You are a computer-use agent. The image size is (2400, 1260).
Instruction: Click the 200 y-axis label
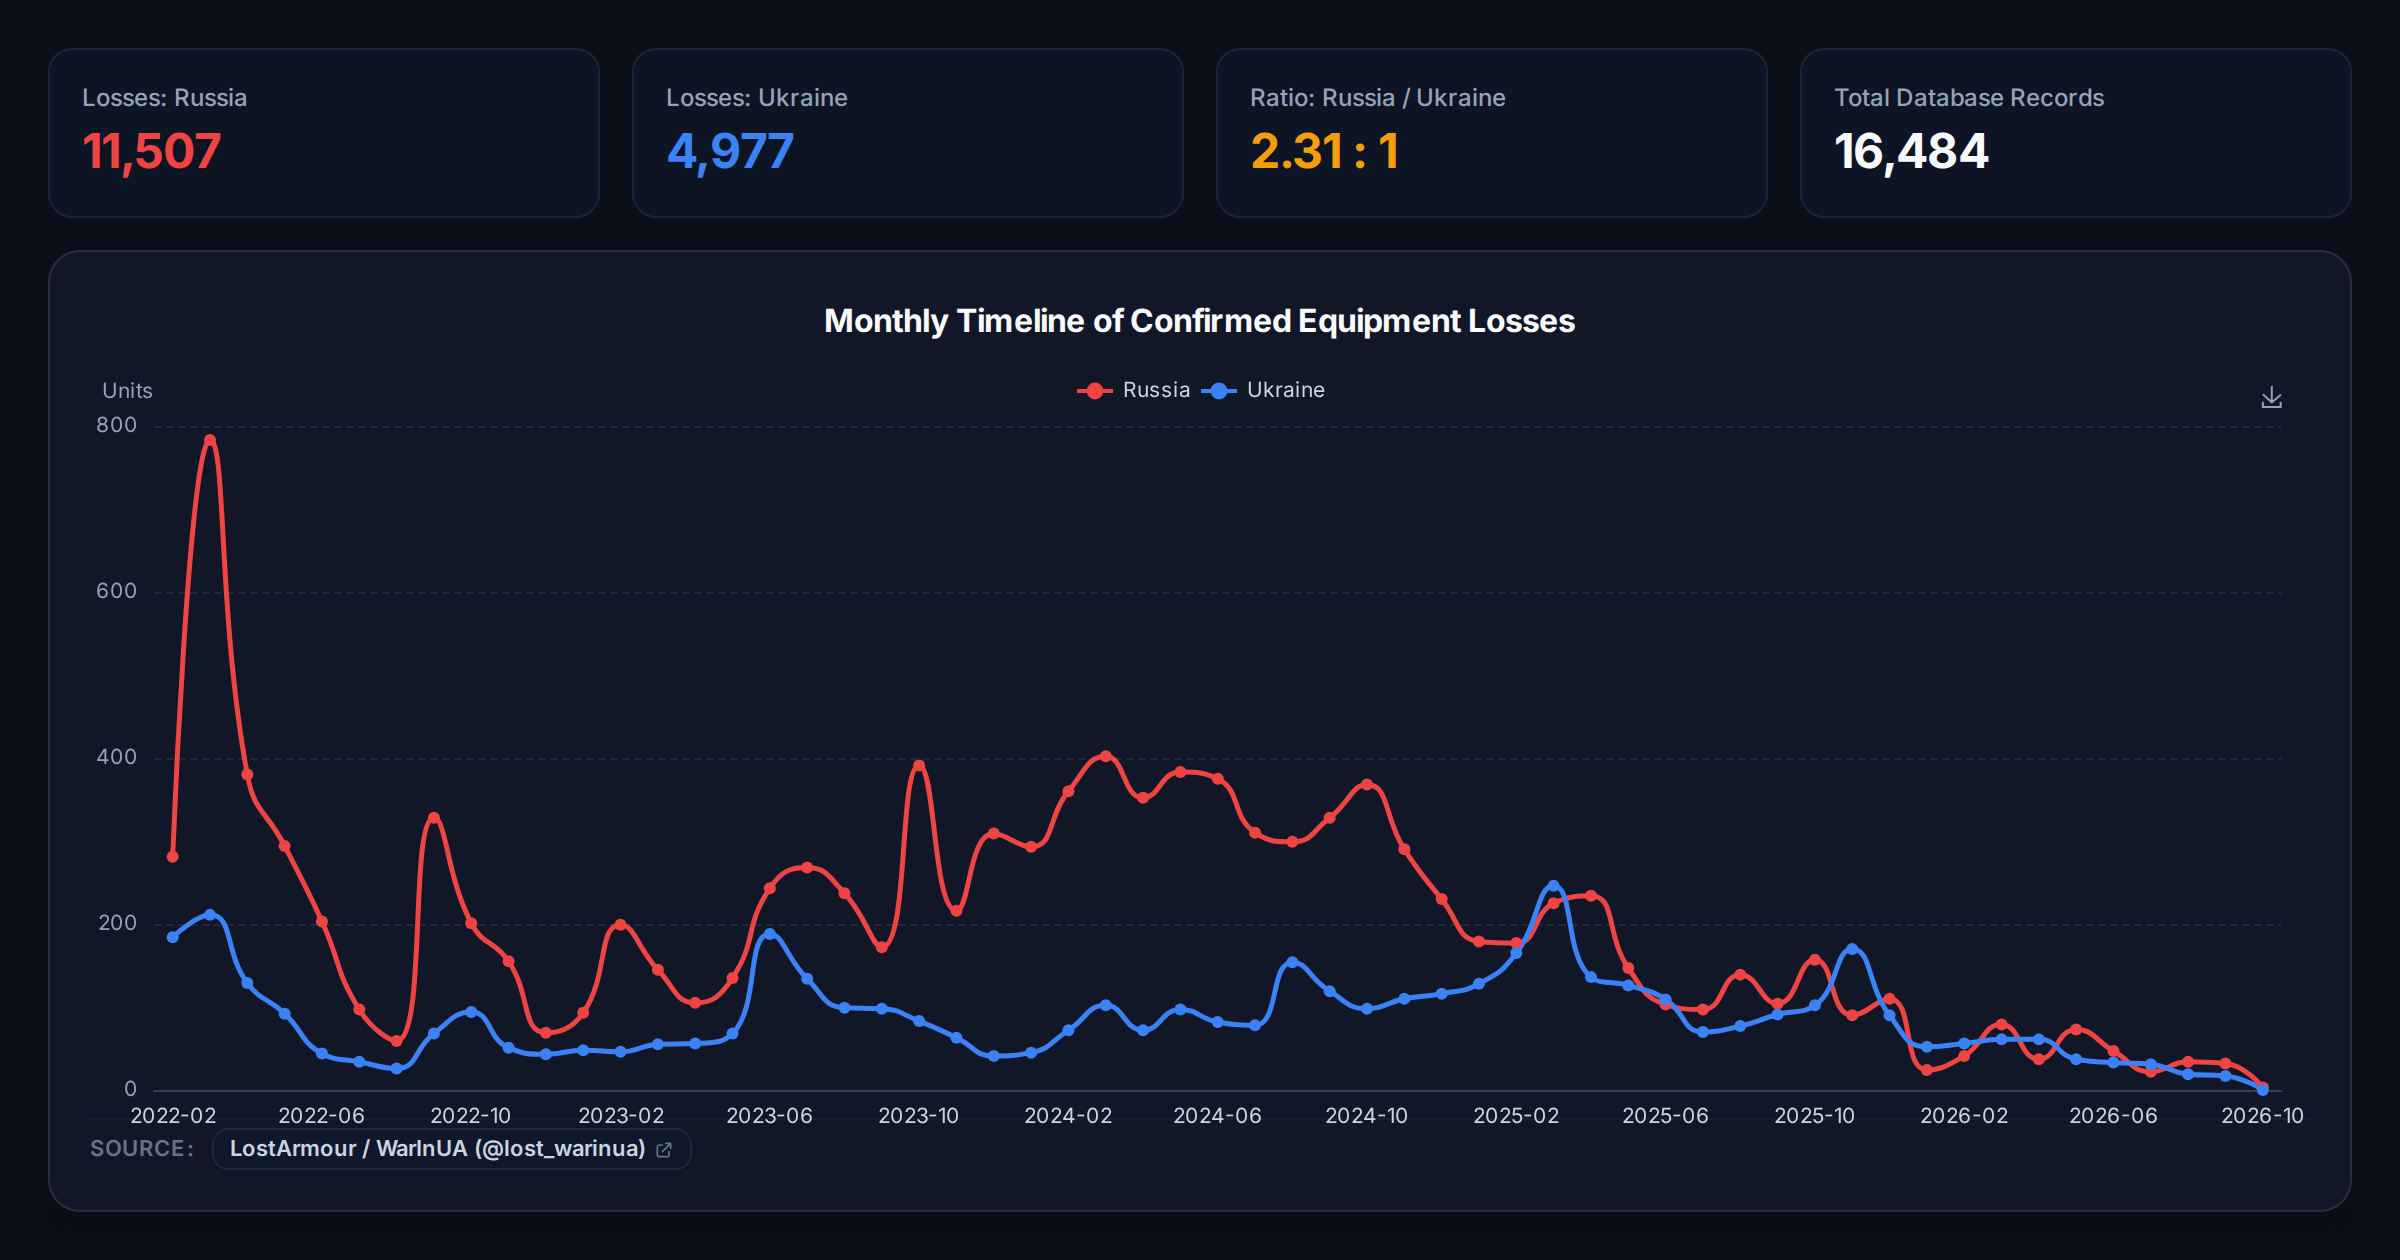[118, 923]
